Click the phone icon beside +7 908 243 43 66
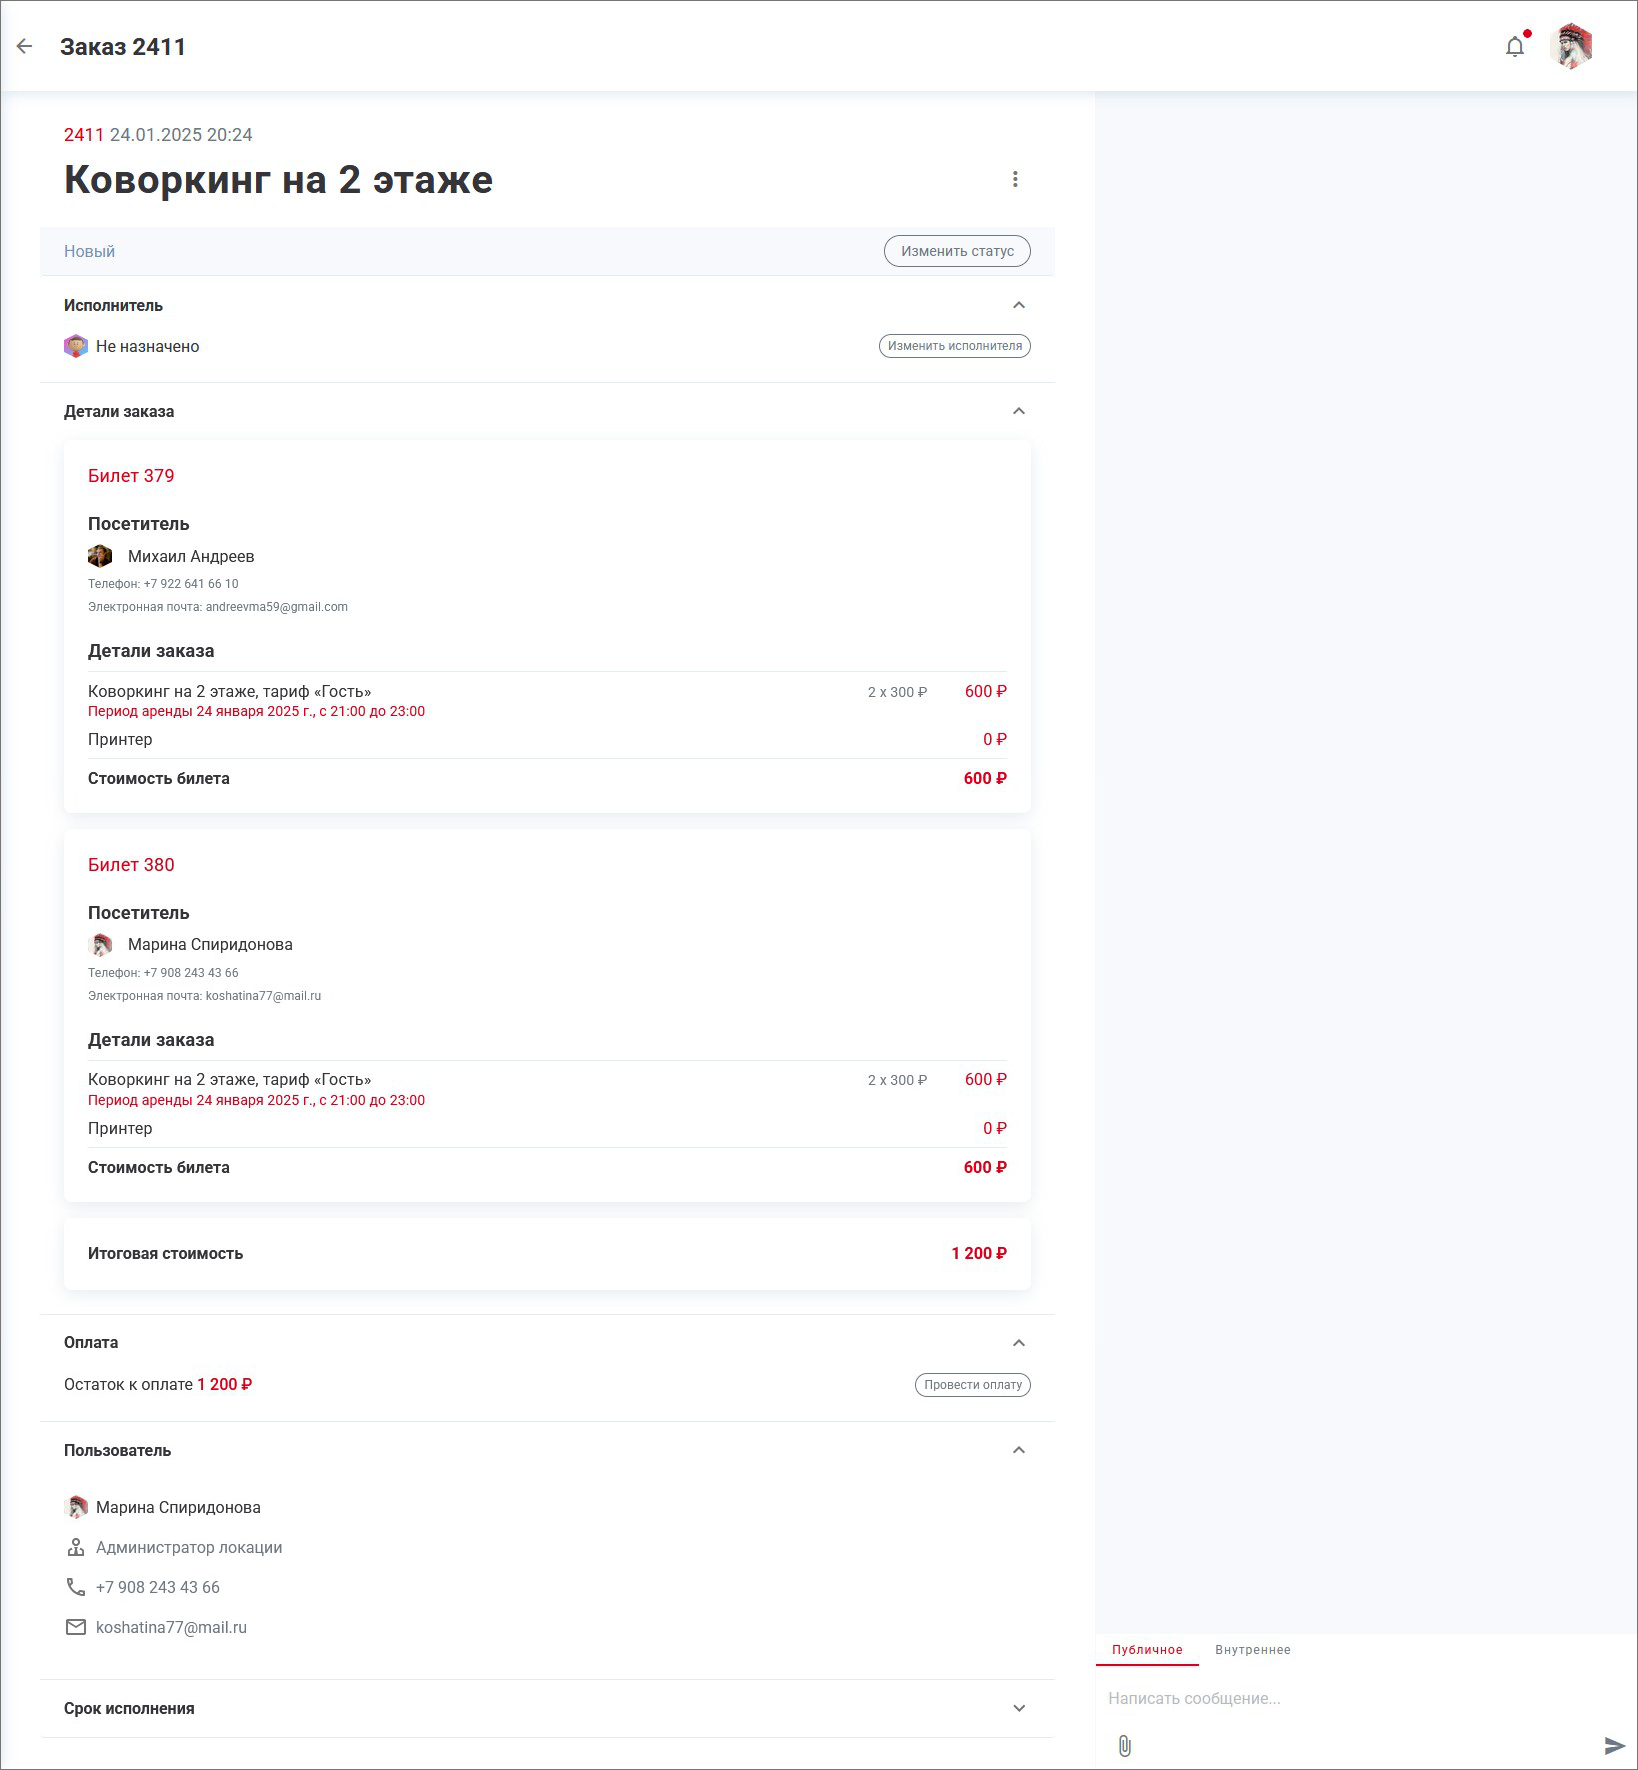This screenshot has height=1770, width=1638. (x=76, y=1587)
